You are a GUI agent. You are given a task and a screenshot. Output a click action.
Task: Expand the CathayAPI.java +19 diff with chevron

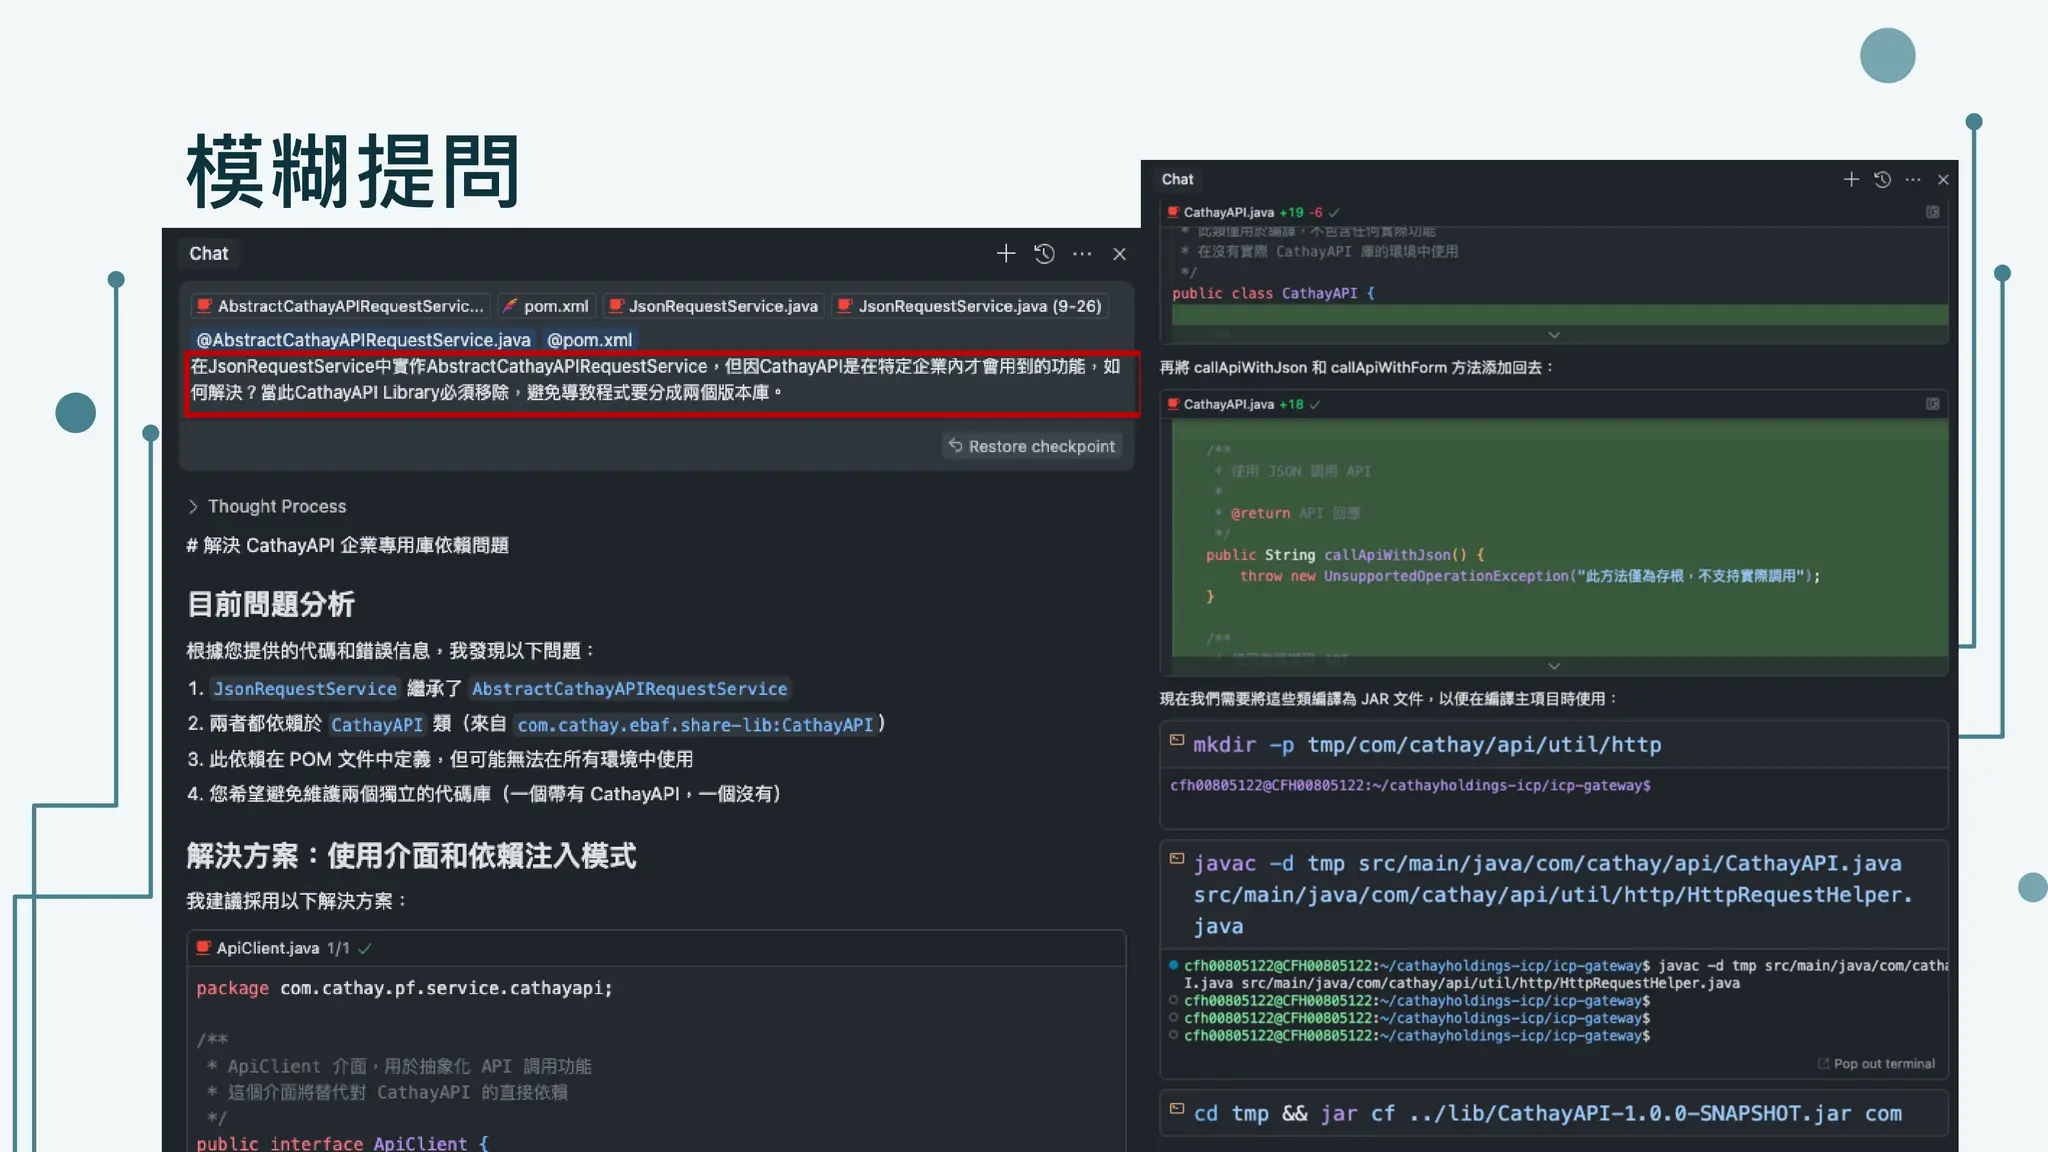tap(1554, 335)
